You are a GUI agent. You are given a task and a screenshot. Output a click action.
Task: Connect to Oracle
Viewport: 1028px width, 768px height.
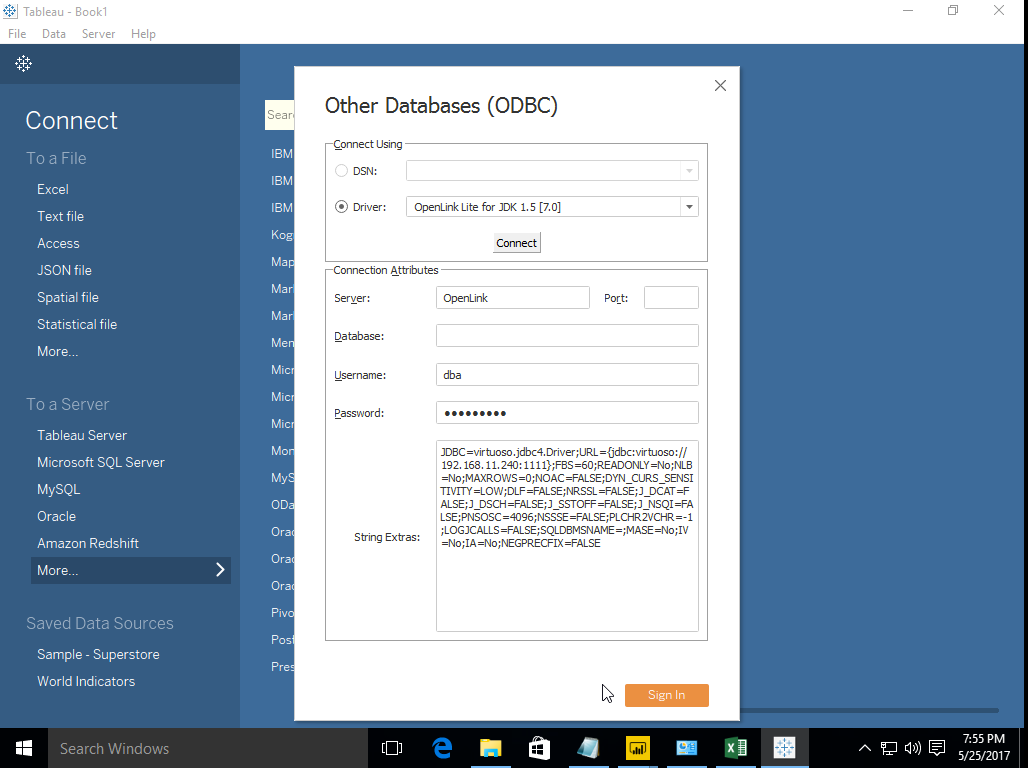(x=56, y=516)
